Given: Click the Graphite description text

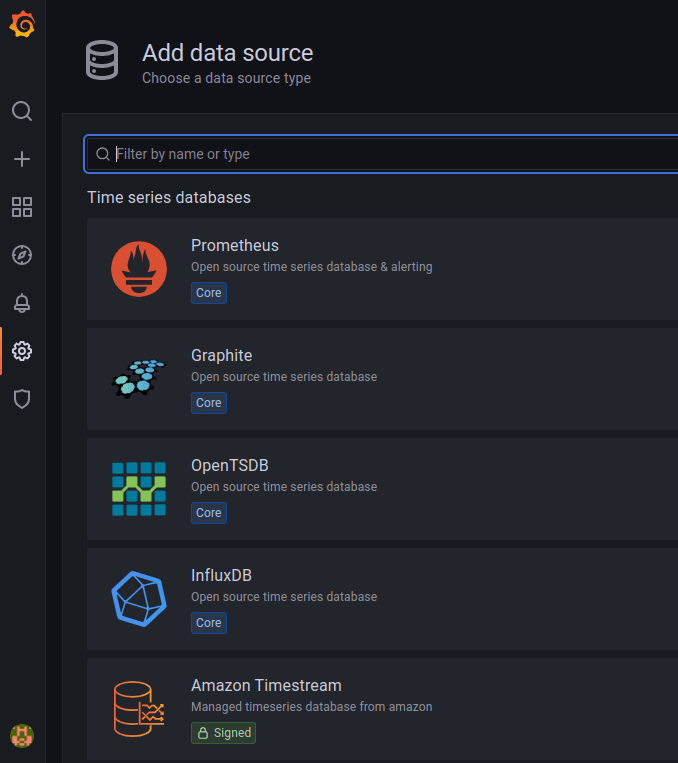Looking at the screenshot, I should tap(284, 377).
